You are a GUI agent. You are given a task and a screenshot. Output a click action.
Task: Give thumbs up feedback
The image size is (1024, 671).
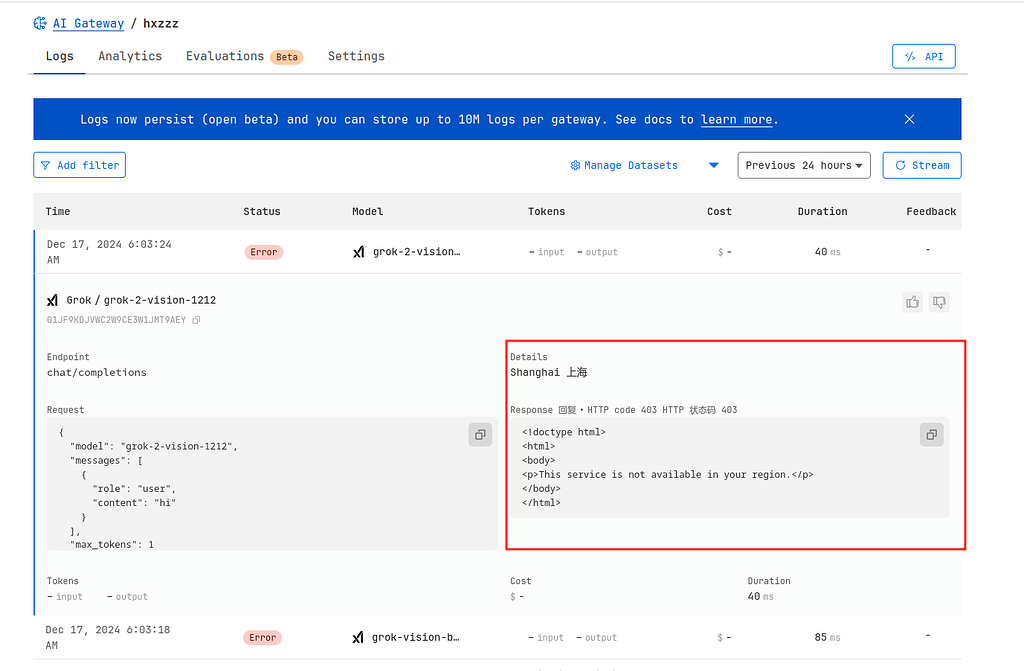[912, 302]
